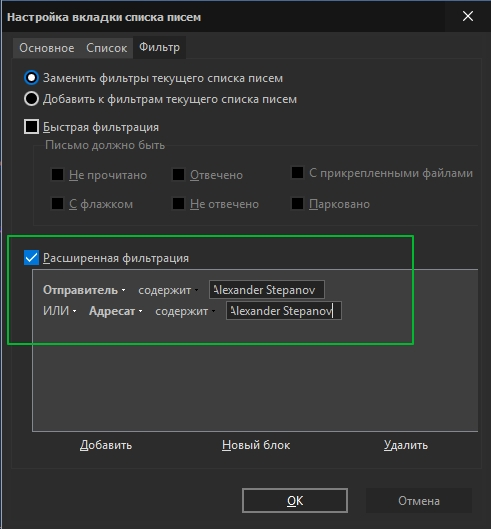
Task: Close the dialog with the X icon
Action: click(468, 16)
